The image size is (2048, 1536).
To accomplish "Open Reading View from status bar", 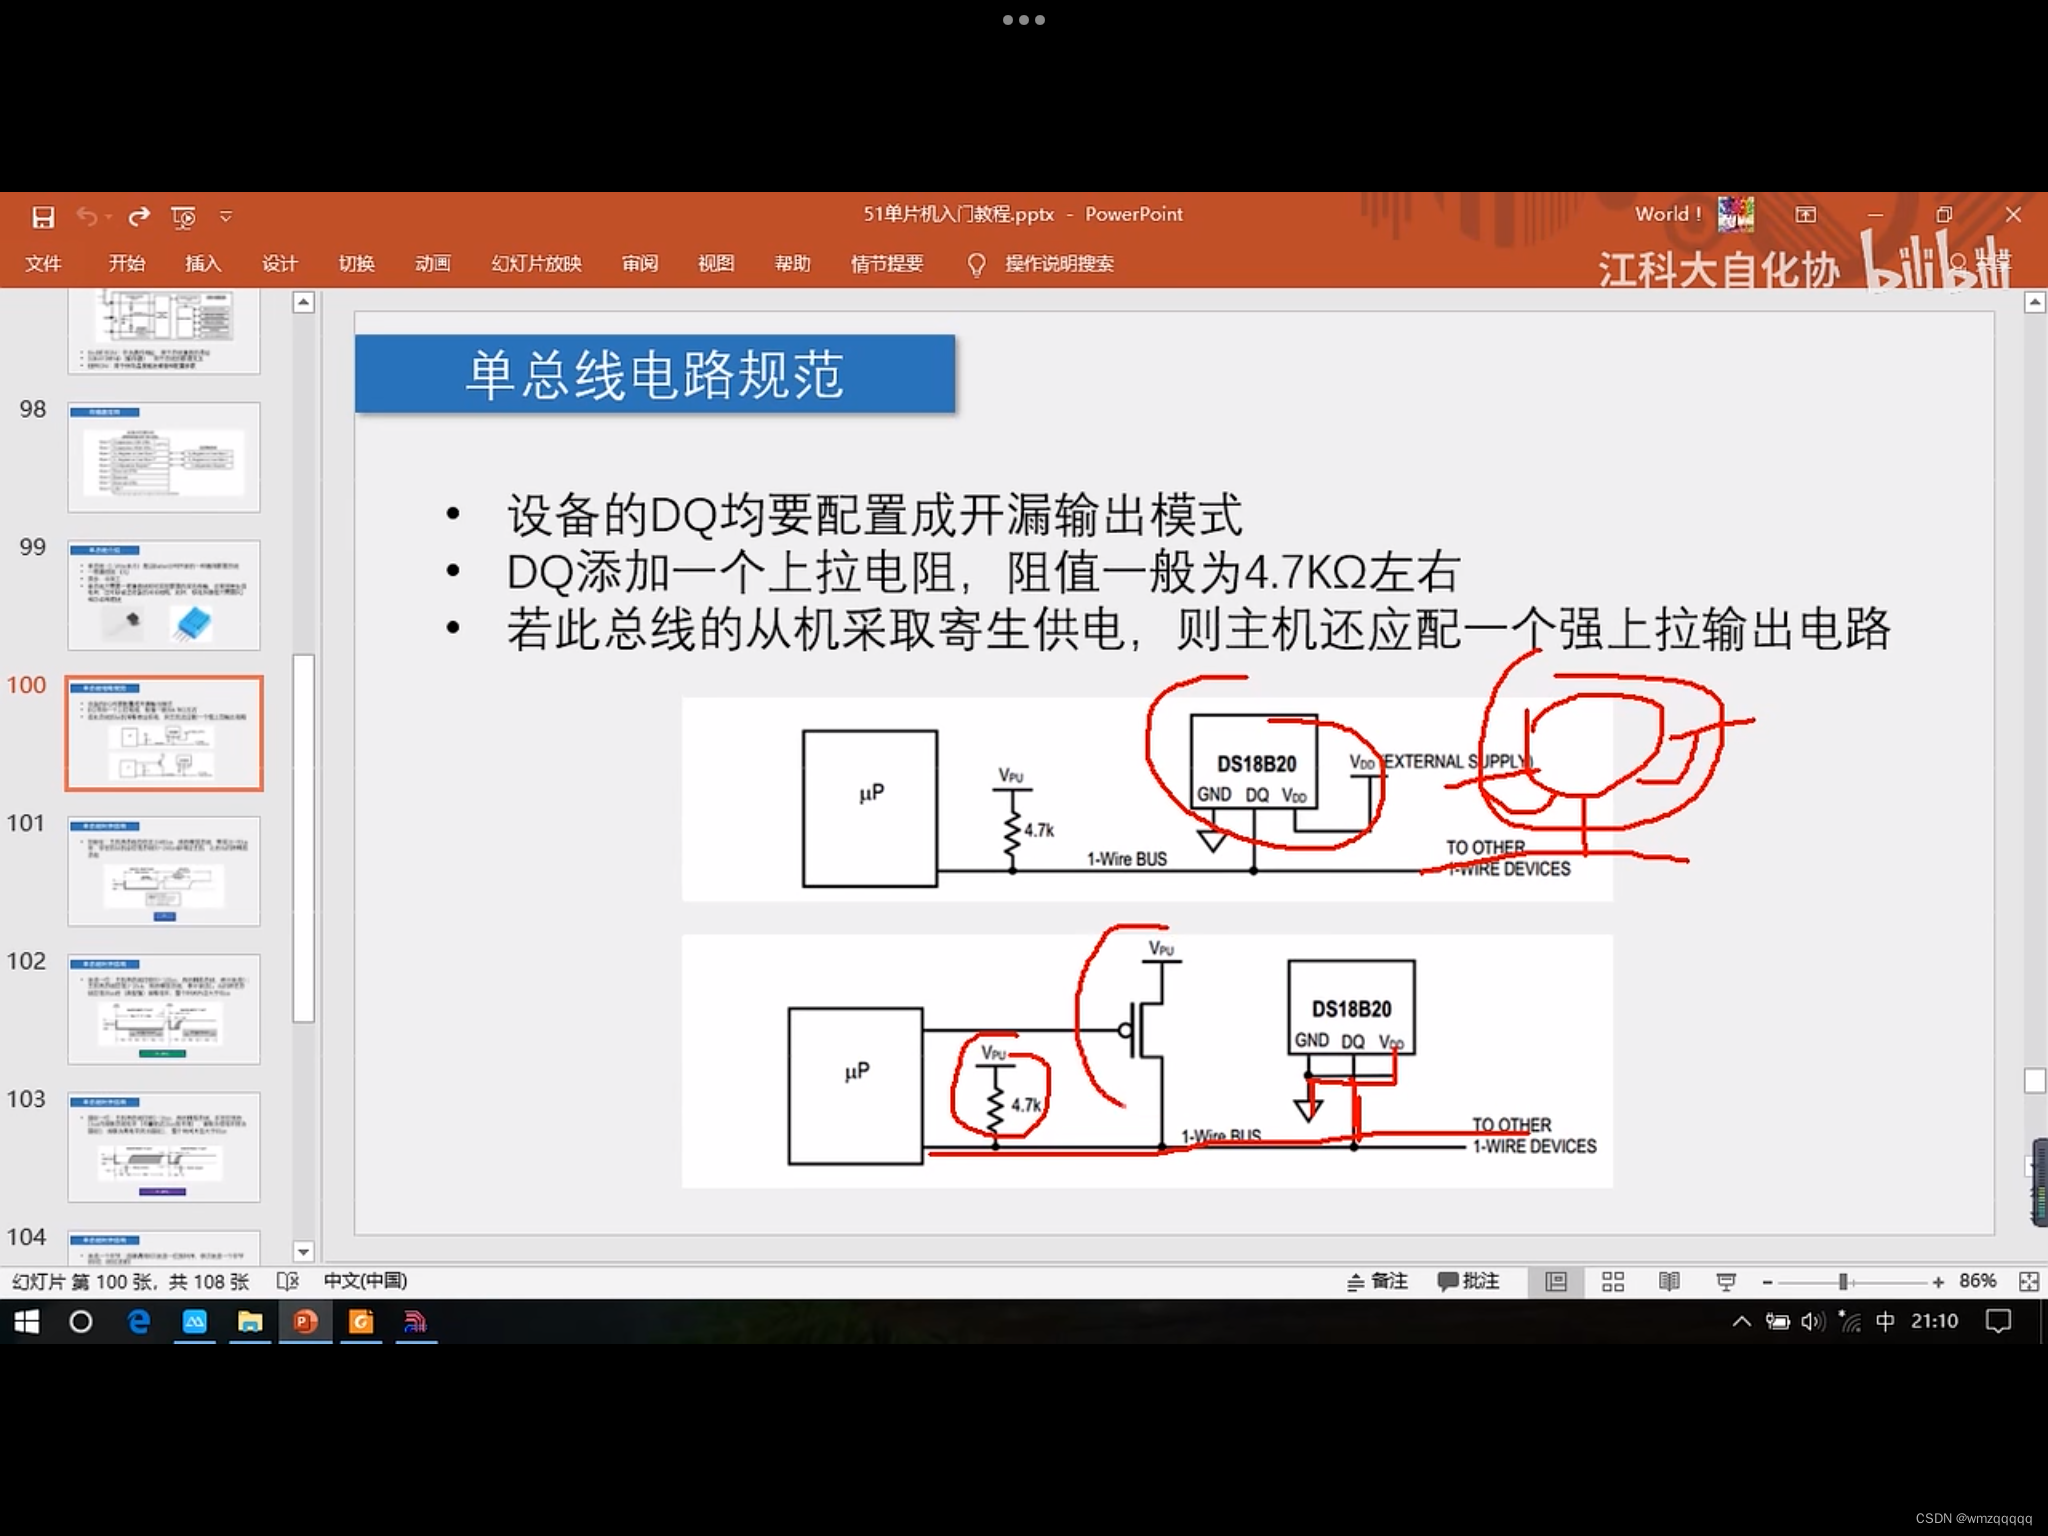I will (1669, 1282).
